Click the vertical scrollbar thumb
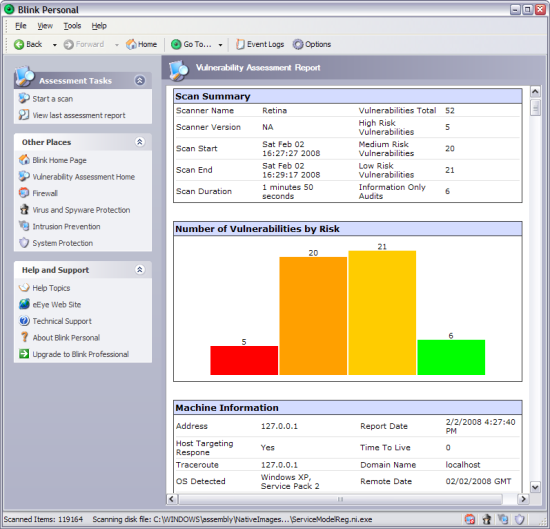The image size is (550, 529). [535, 107]
